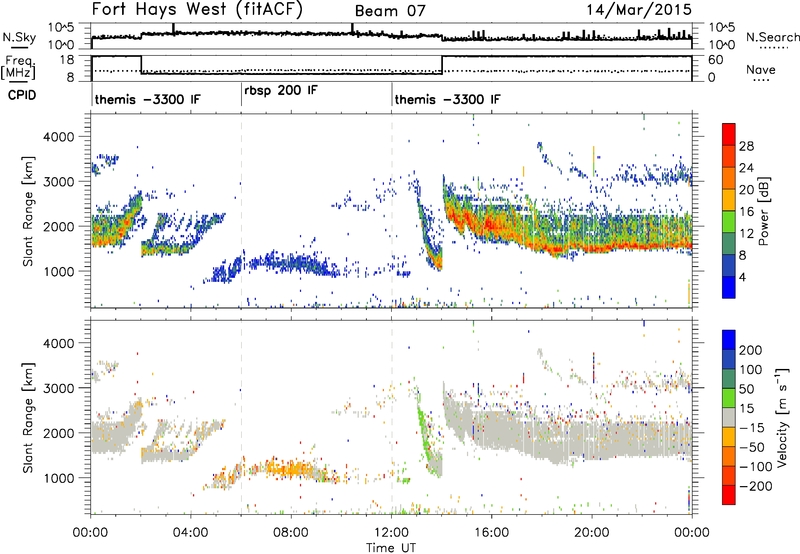Click the "Time UT" axis title

click(391, 547)
